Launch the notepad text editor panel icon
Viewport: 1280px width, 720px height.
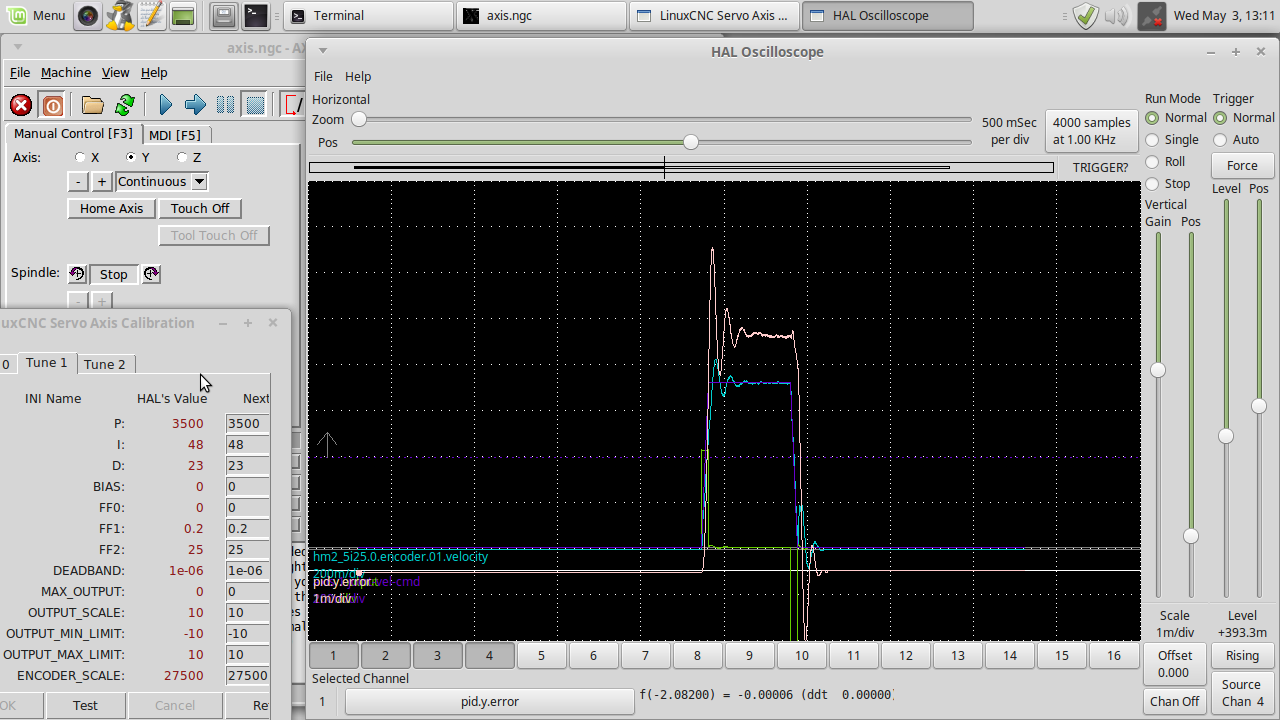[151, 15]
